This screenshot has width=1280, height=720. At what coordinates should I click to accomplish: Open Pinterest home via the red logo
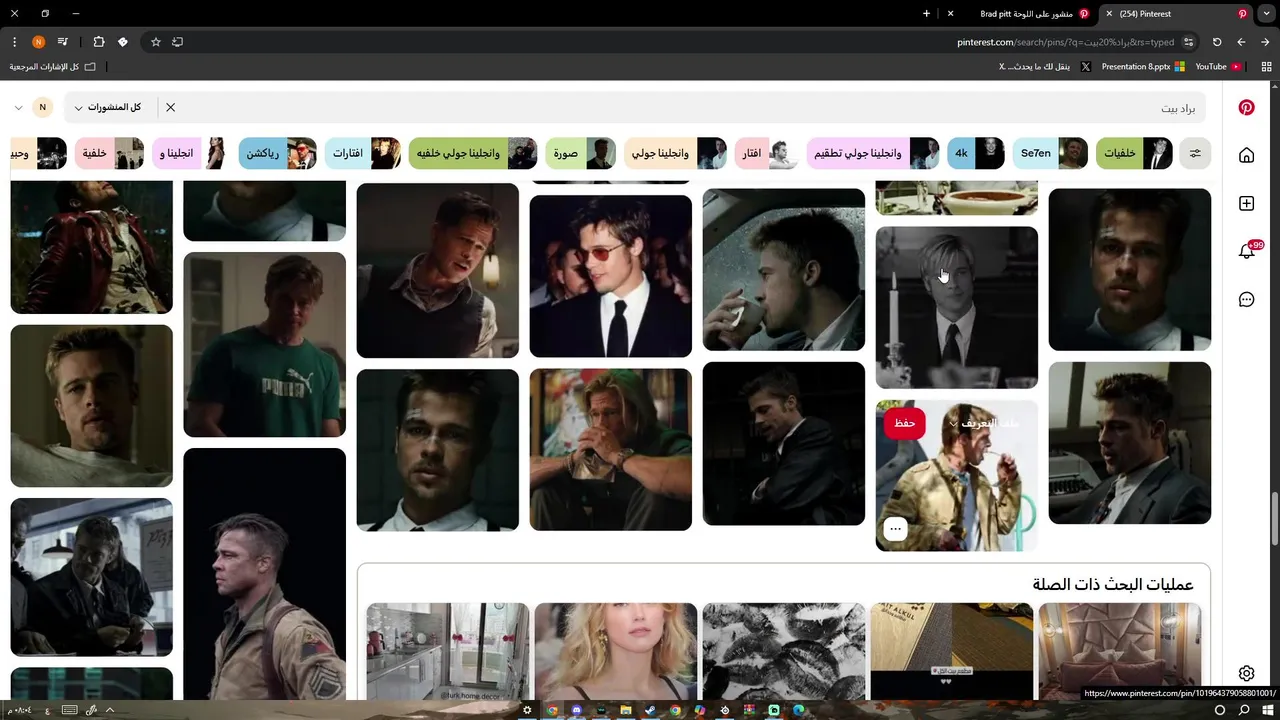point(1246,107)
